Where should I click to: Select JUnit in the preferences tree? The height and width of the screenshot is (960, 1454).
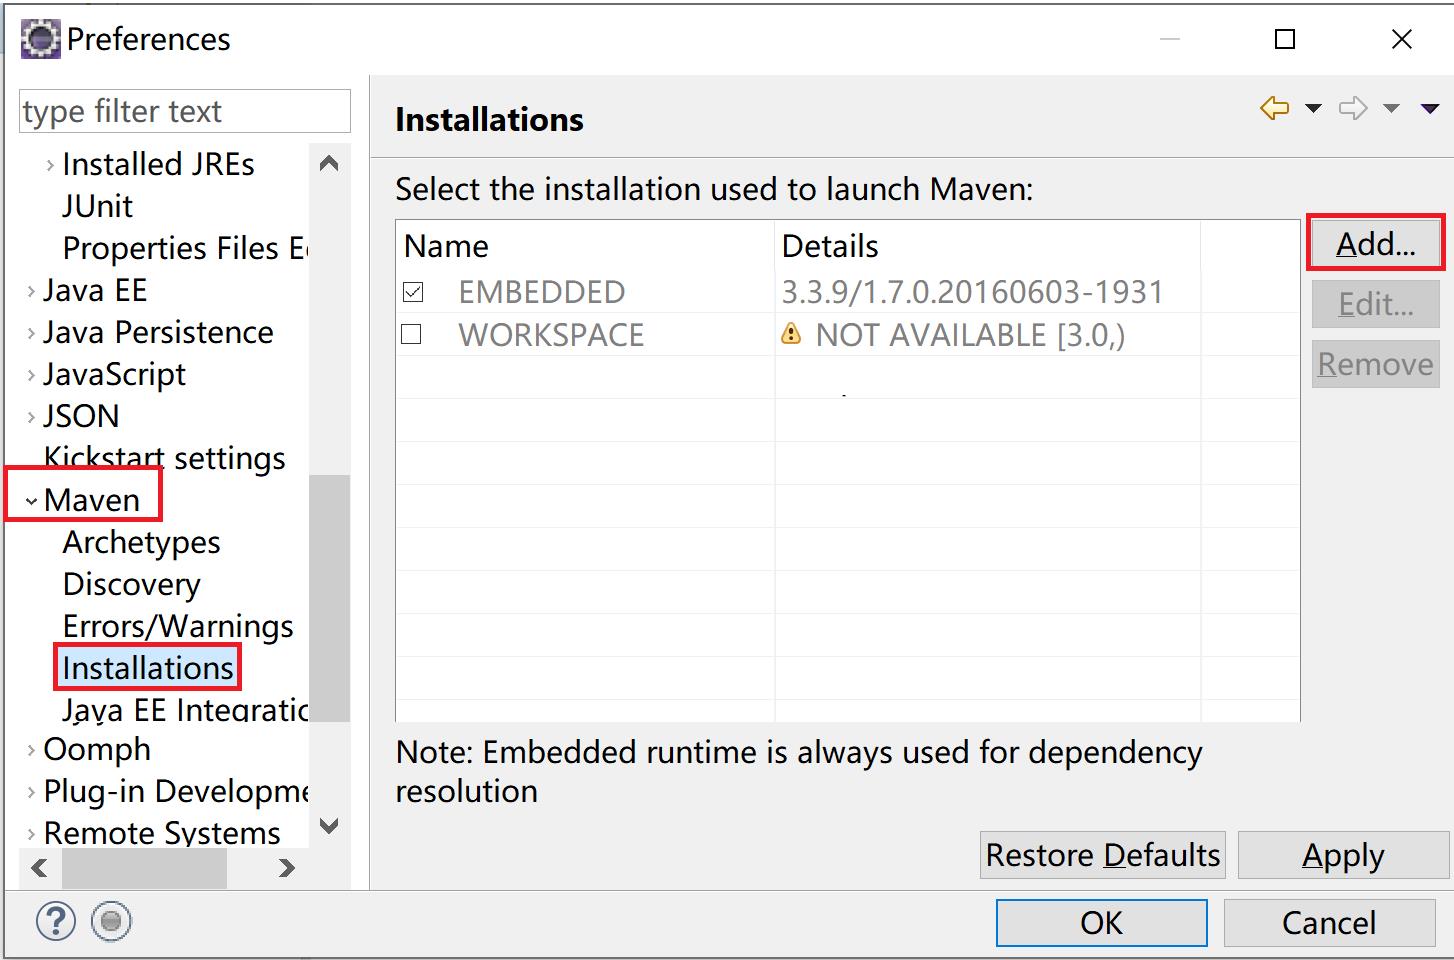tap(97, 206)
